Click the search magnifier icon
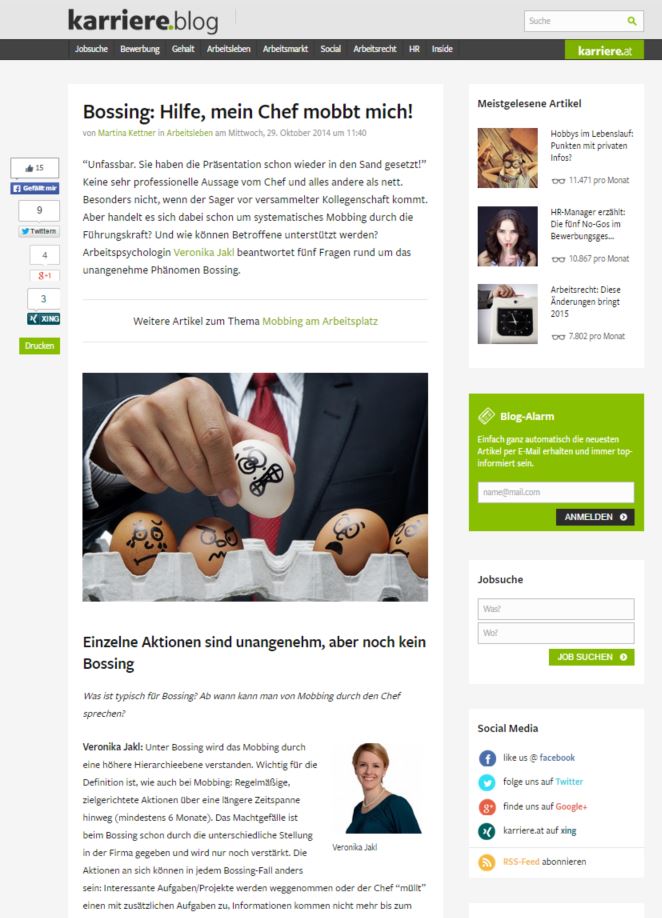 632,21
